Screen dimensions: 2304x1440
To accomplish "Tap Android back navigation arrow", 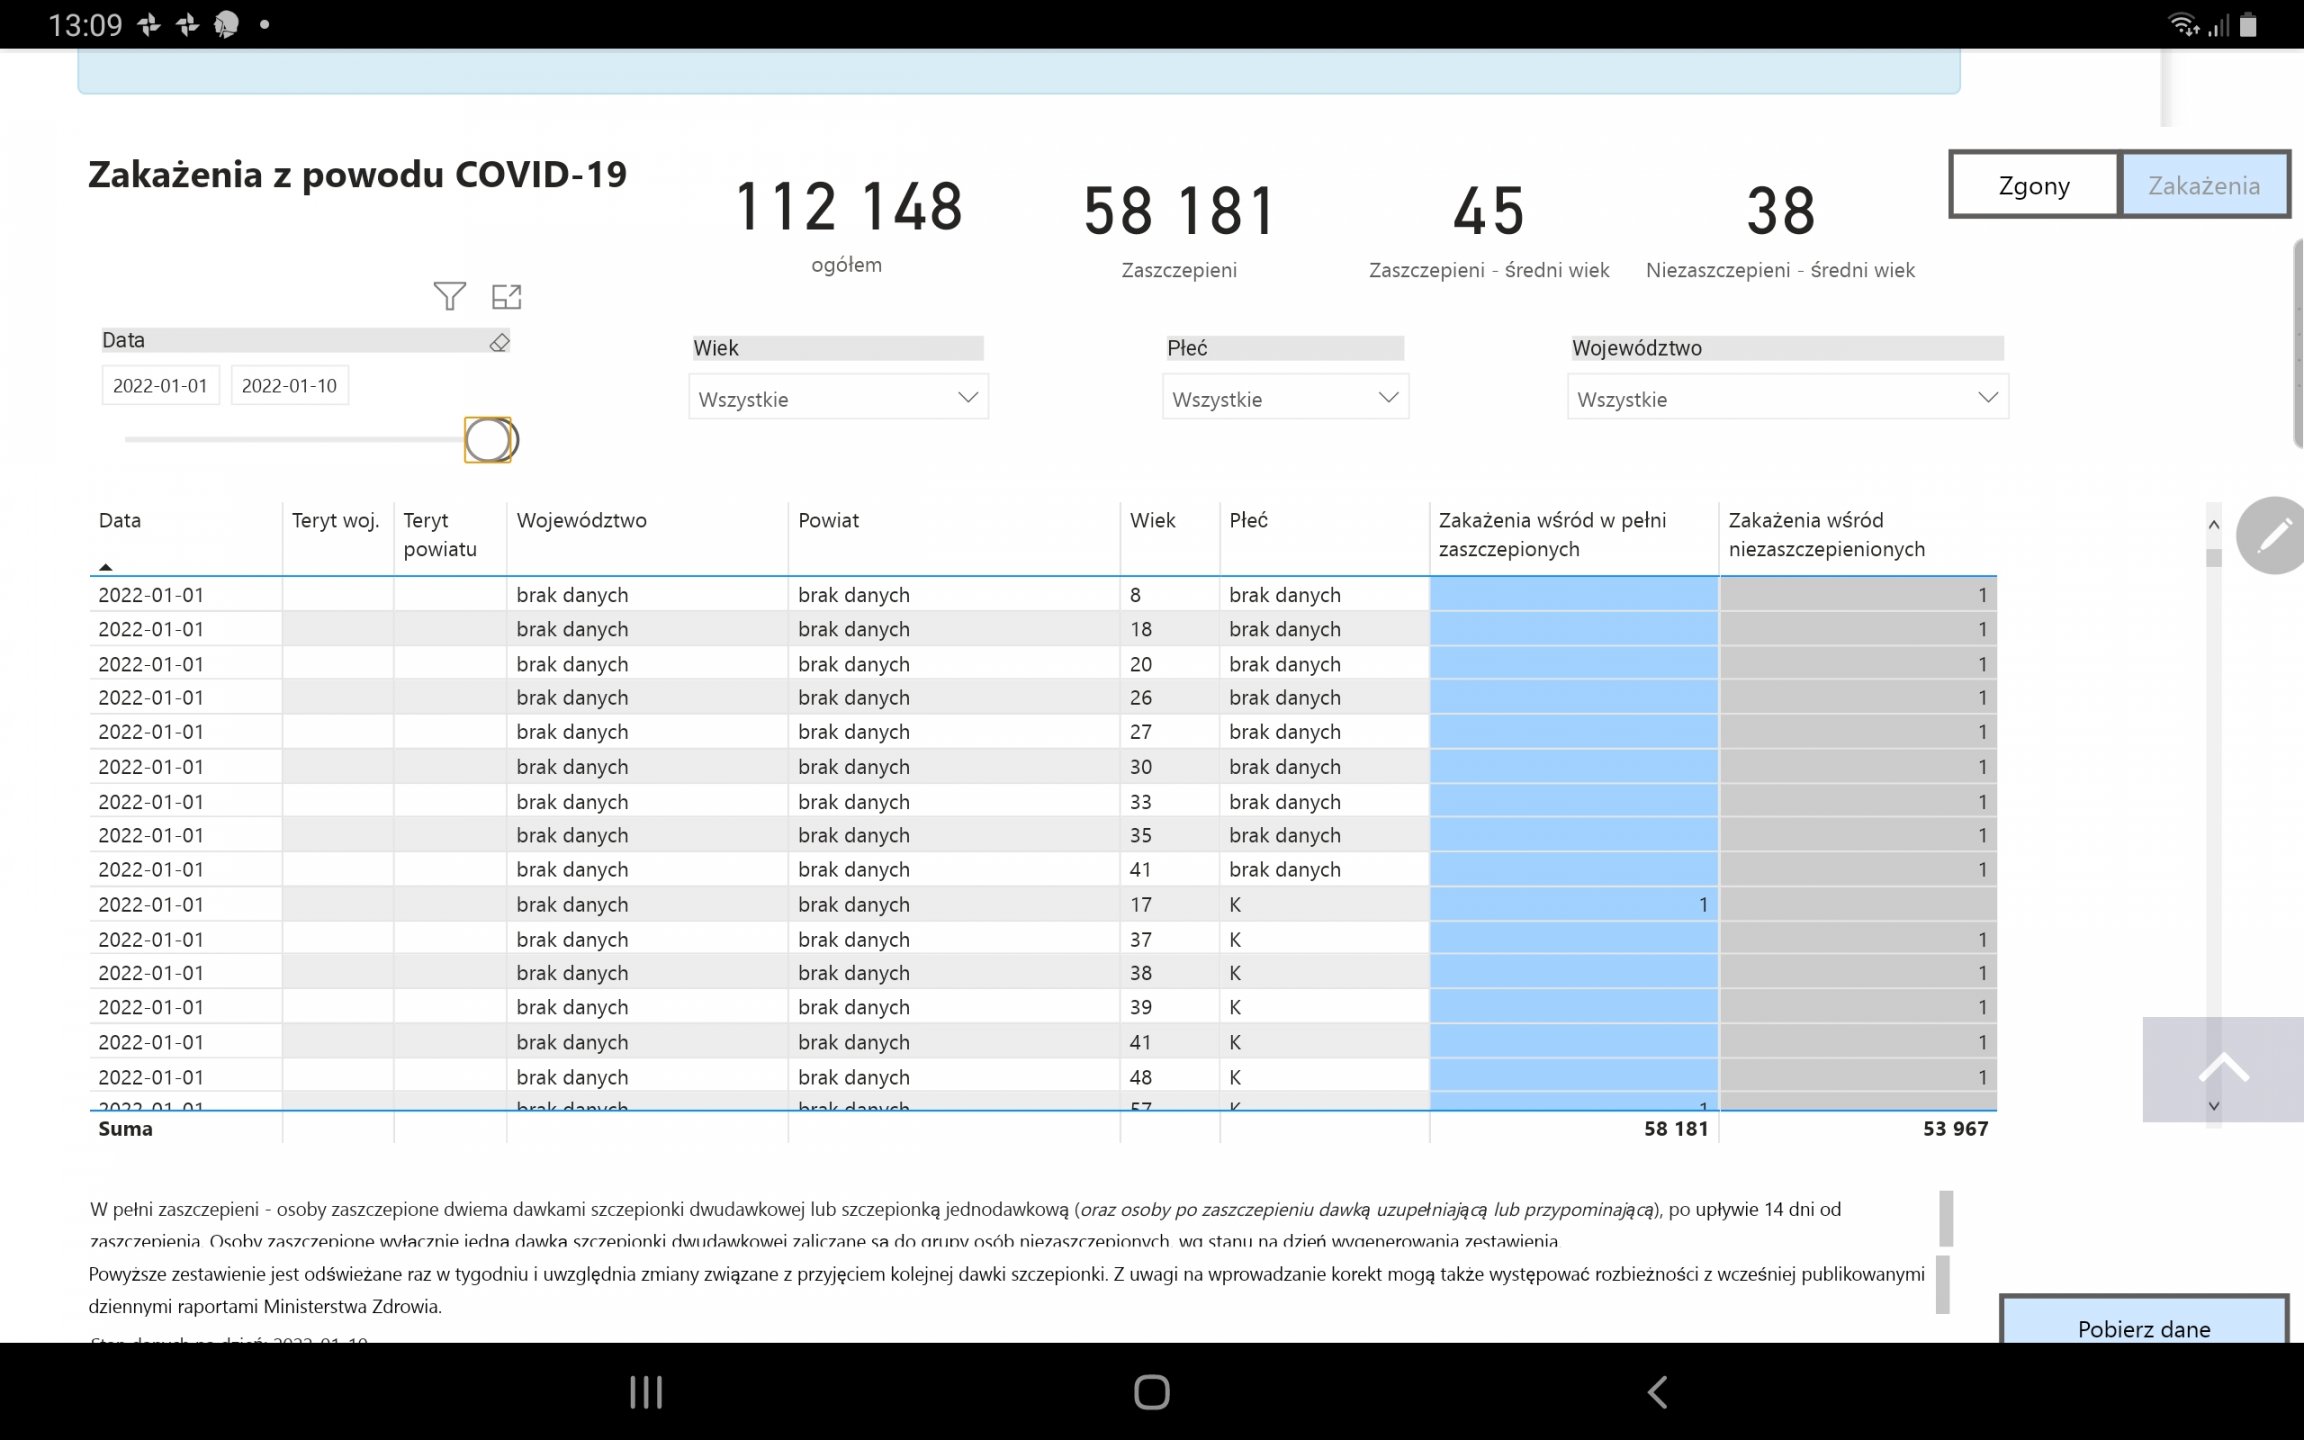I will (x=1657, y=1392).
